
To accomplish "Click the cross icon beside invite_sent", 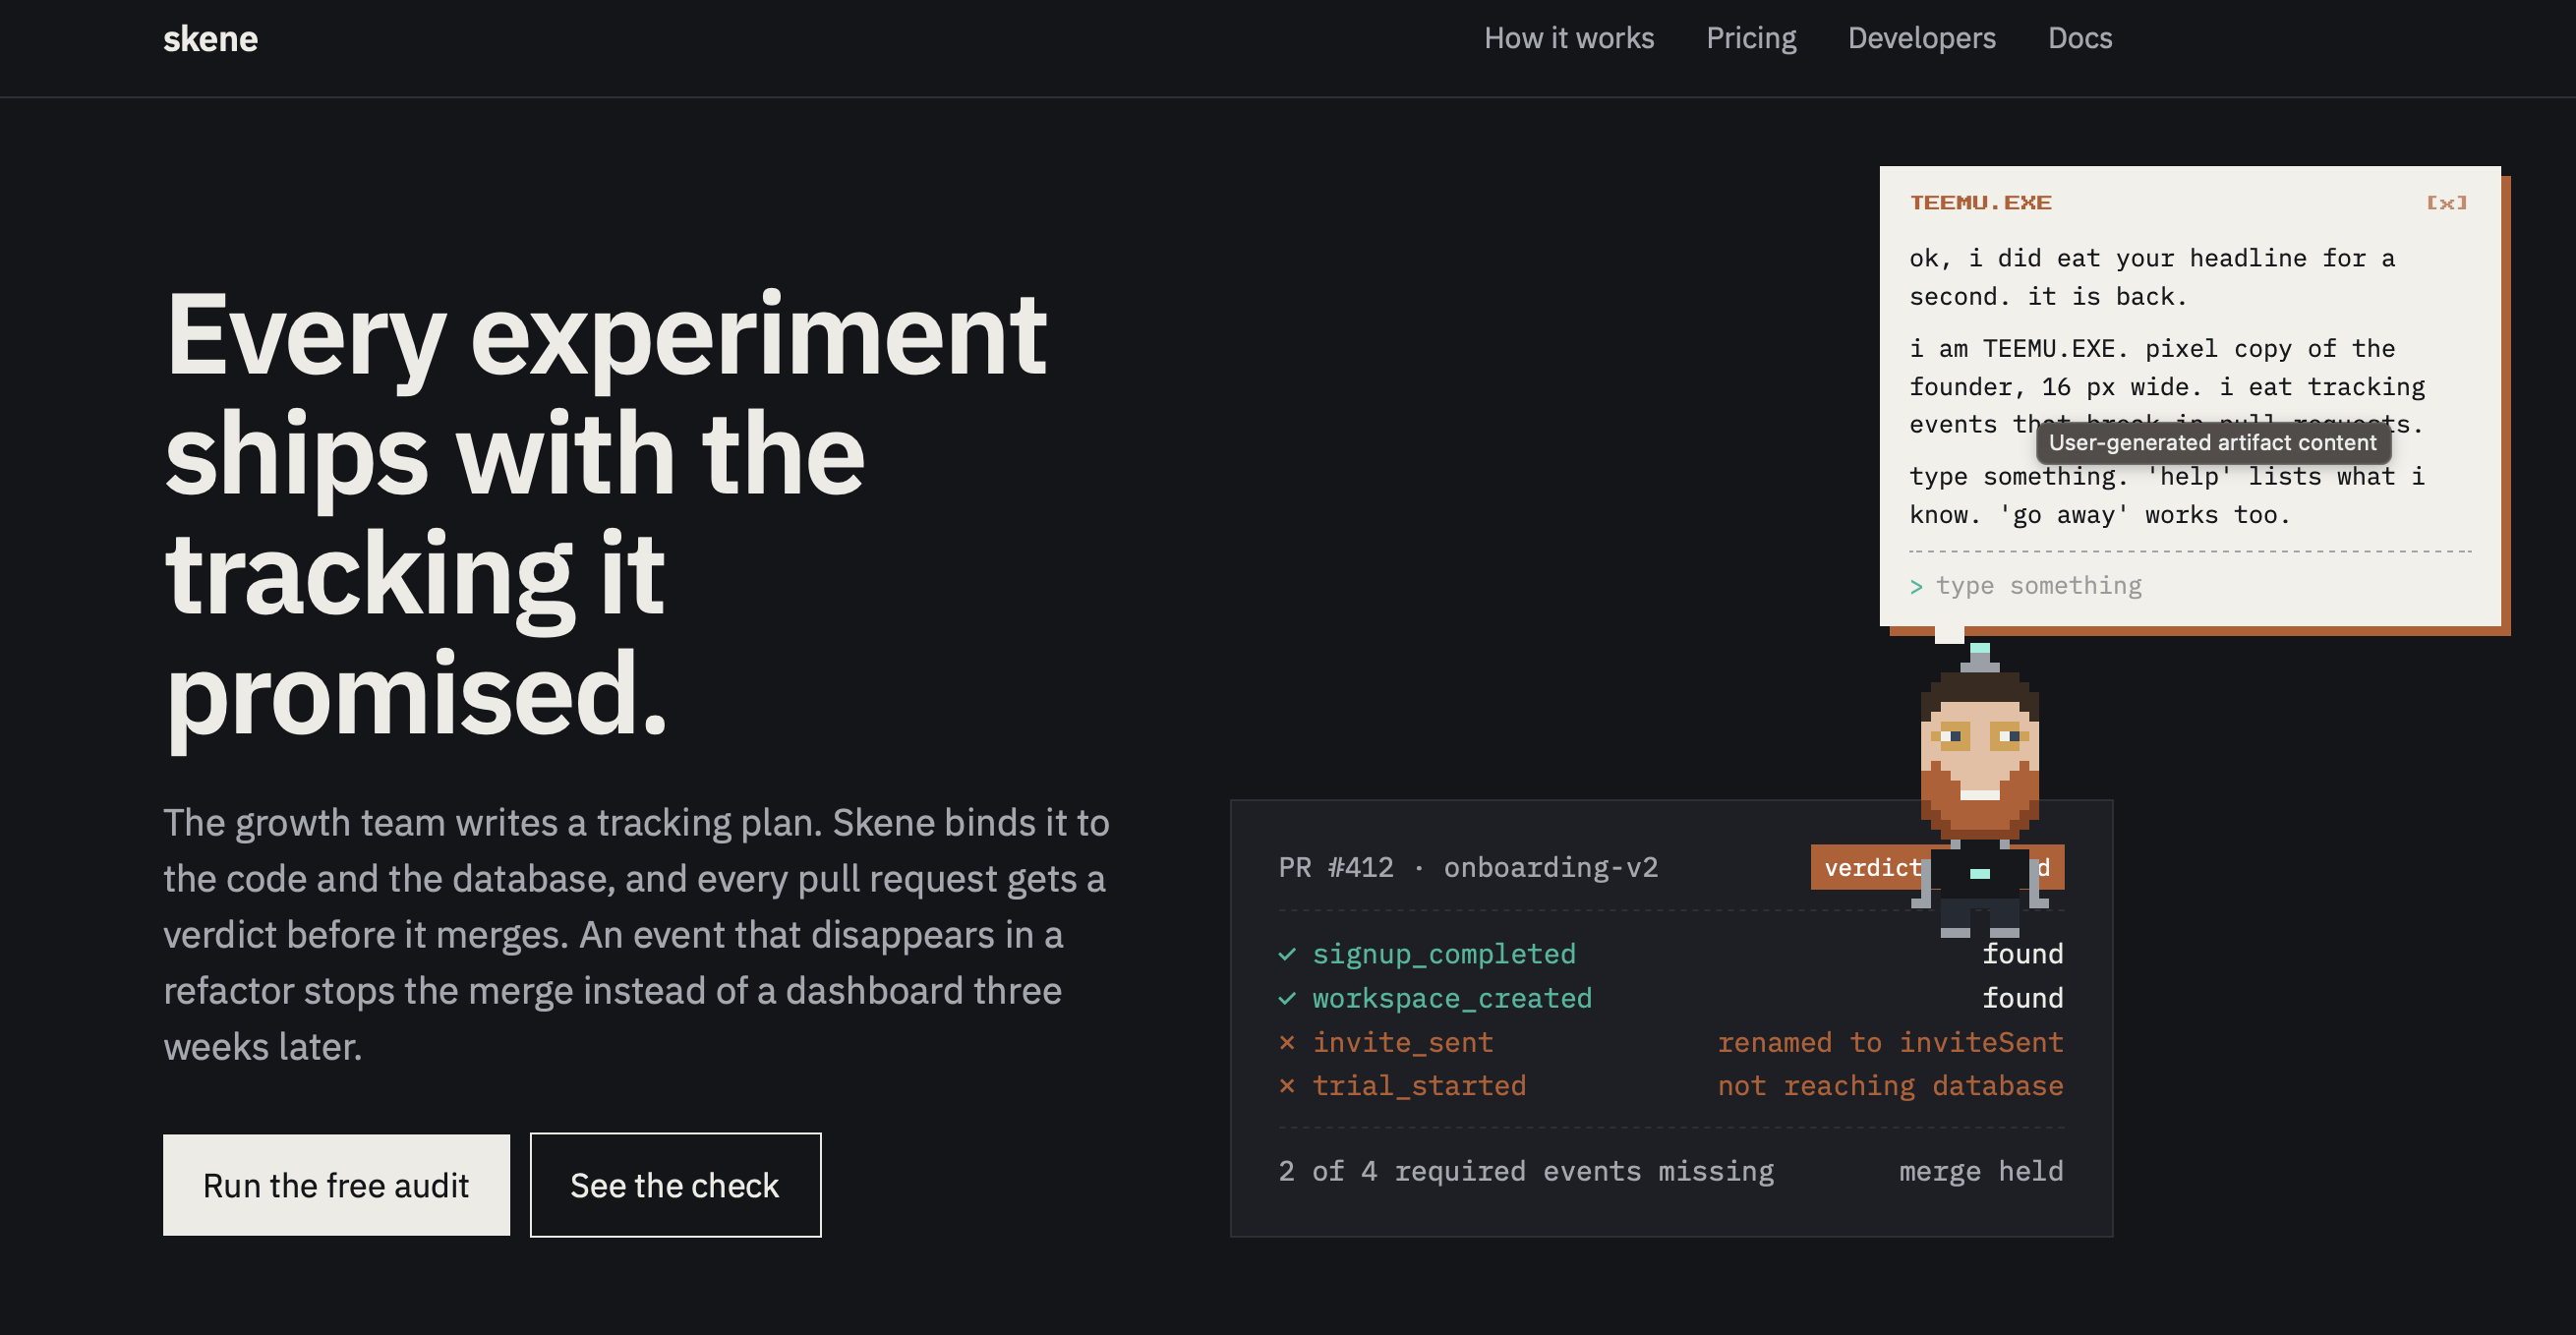I will click(1287, 1043).
